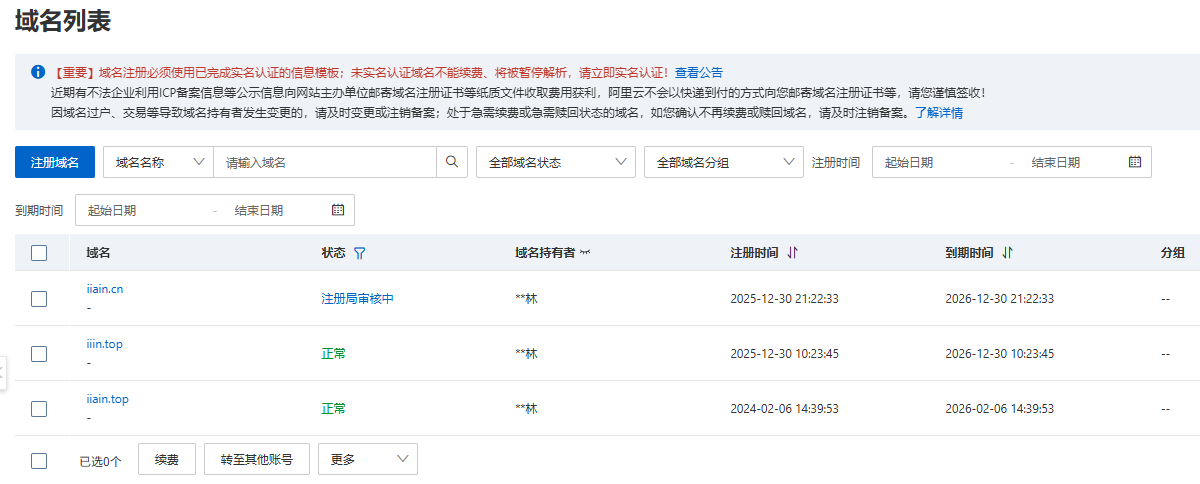Image resolution: width=1200 pixels, height=484 pixels.
Task: Click the search magnifier icon
Action: coord(451,162)
